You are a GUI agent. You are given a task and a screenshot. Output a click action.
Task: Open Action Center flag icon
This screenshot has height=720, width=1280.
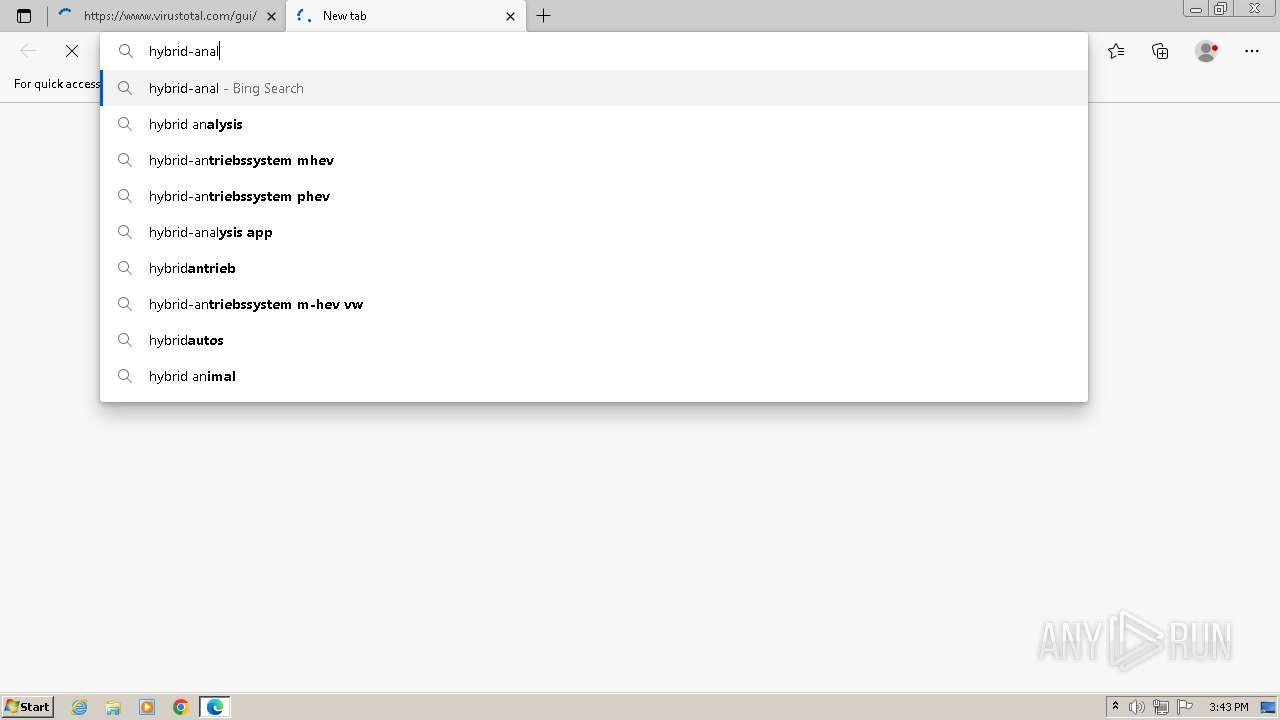(x=1185, y=707)
